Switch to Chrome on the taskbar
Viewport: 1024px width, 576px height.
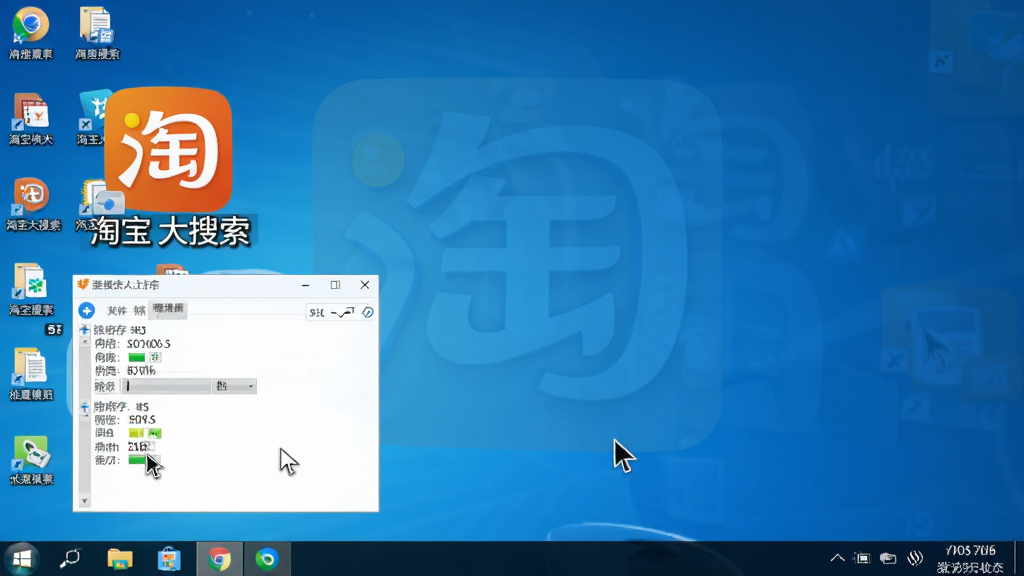(x=219, y=559)
